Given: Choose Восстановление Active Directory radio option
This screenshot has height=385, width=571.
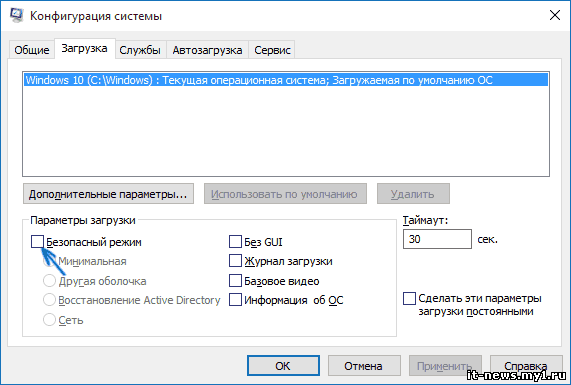Looking at the screenshot, I should click(x=49, y=300).
